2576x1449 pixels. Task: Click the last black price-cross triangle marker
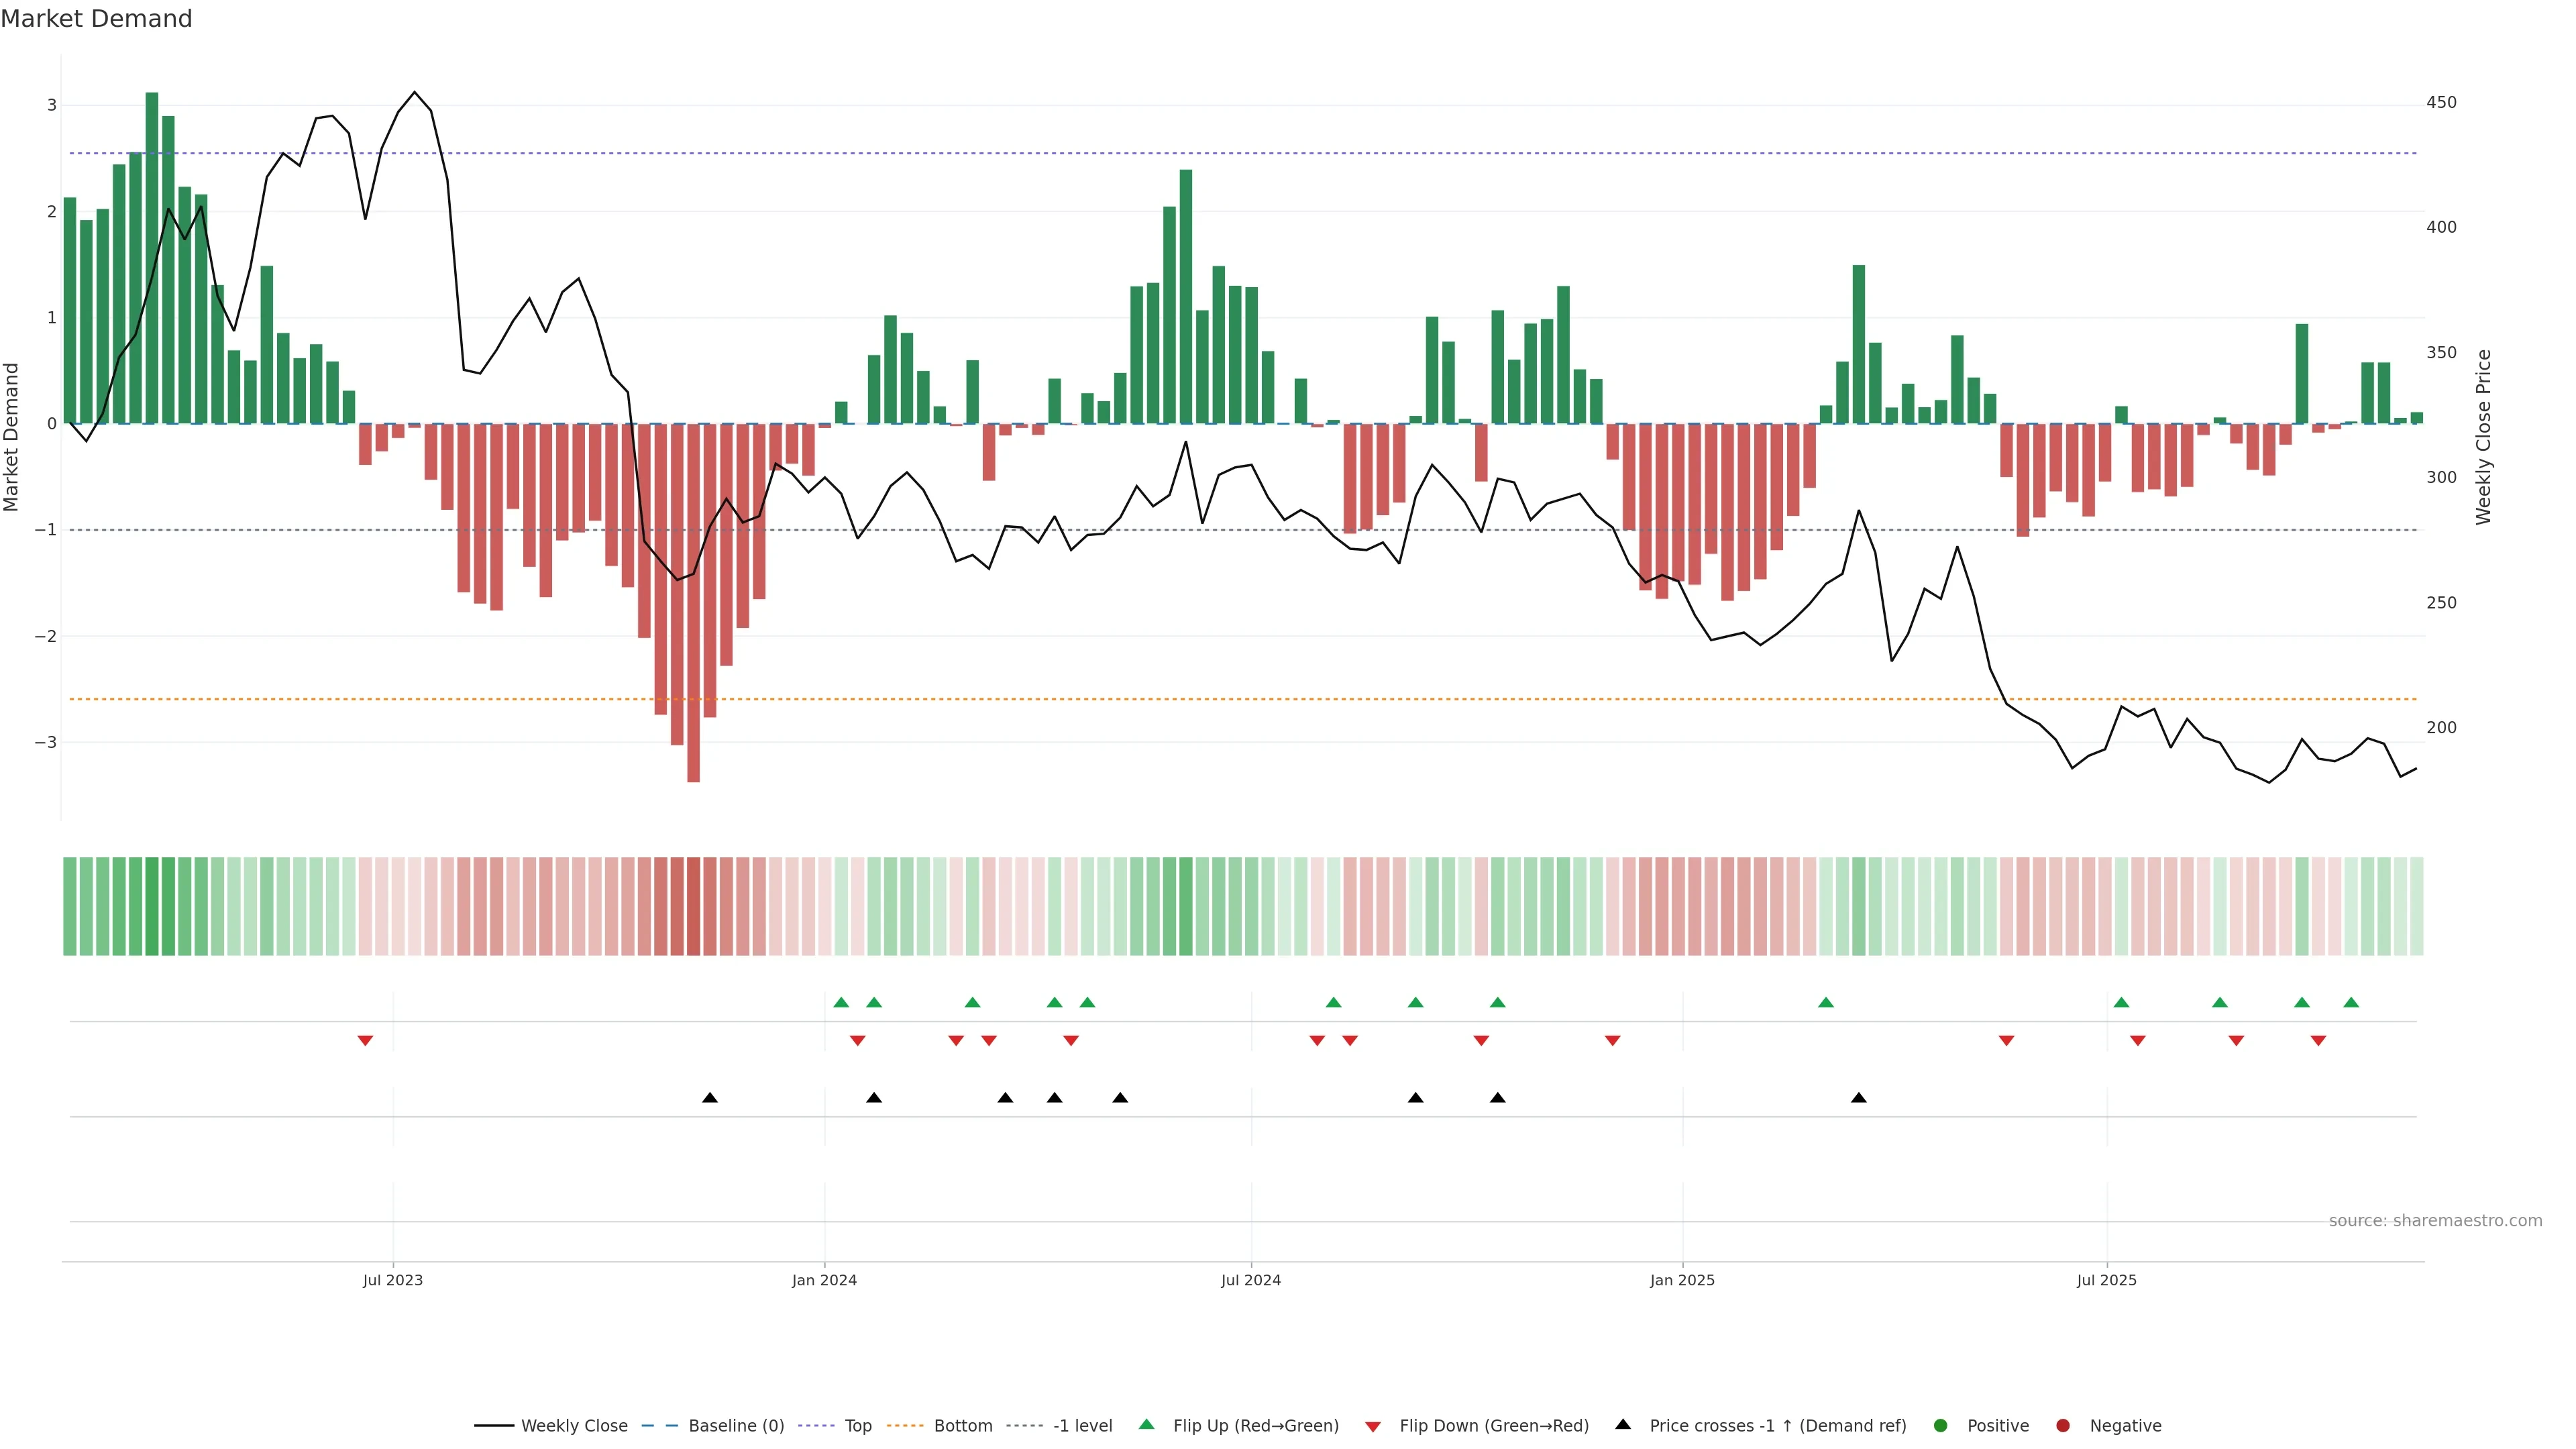click(1859, 1098)
